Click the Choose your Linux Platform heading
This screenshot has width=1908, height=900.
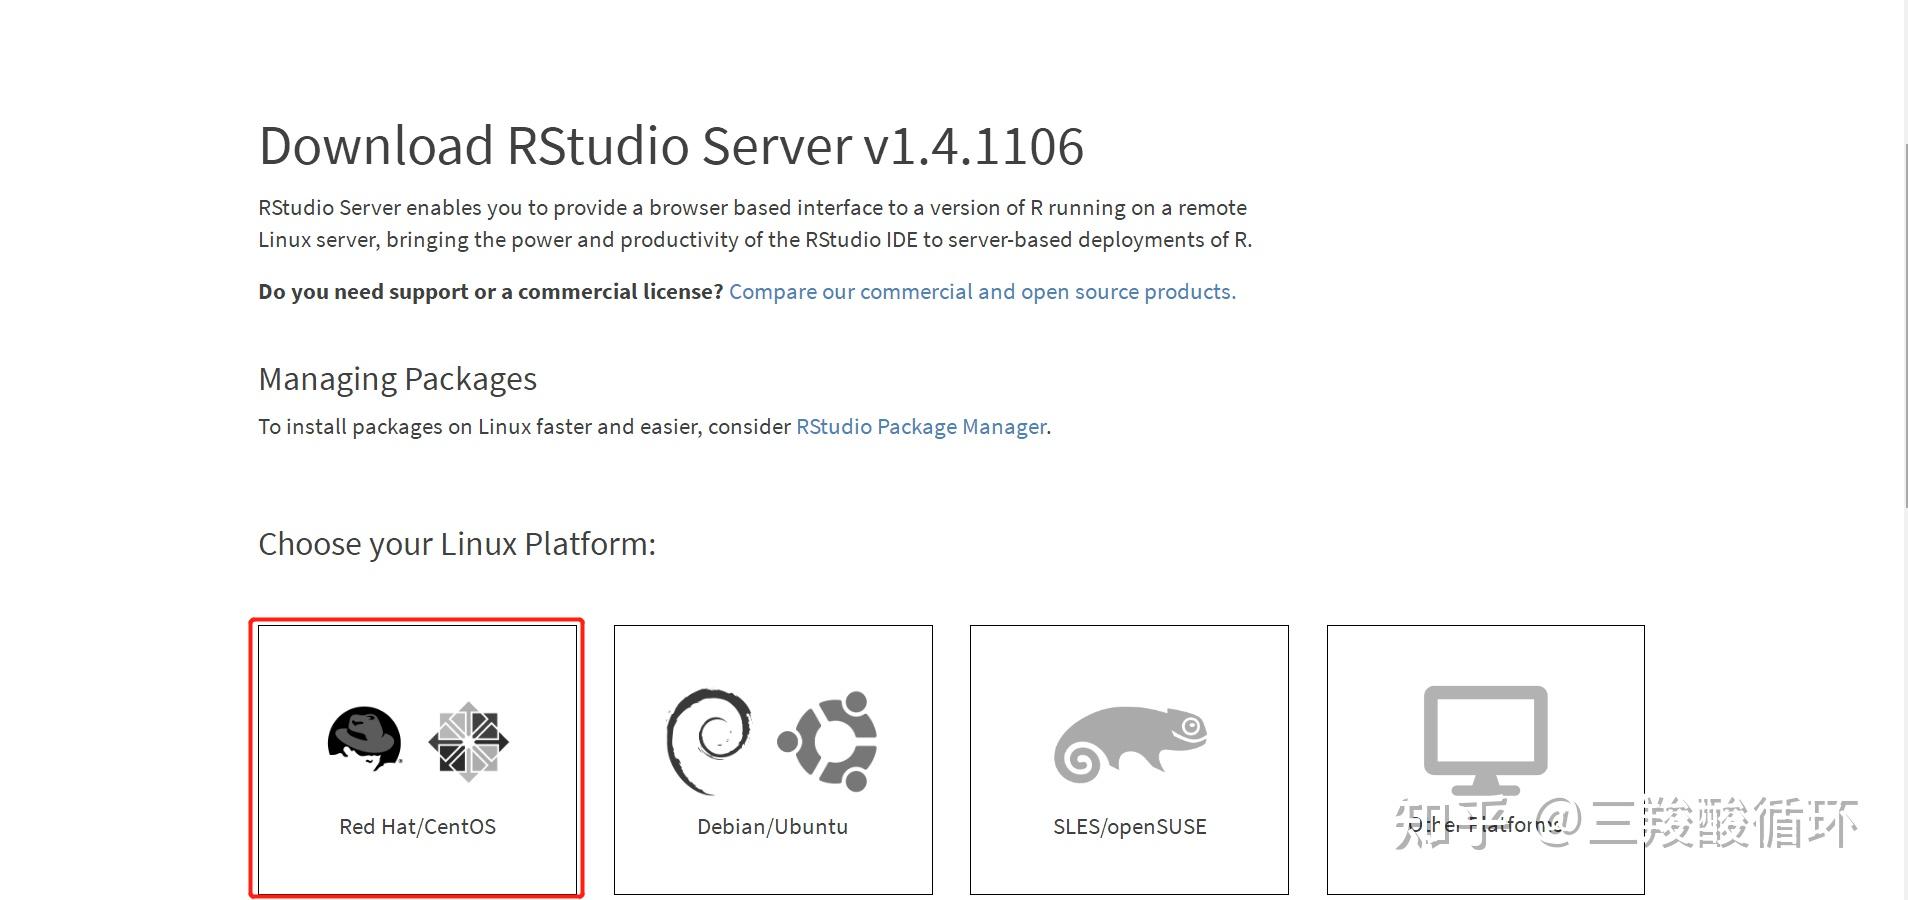(456, 543)
